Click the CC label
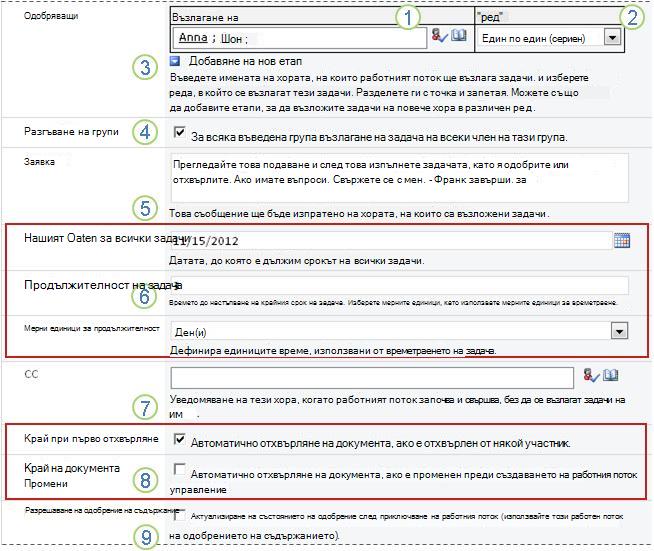This screenshot has height=551, width=654. 31,374
